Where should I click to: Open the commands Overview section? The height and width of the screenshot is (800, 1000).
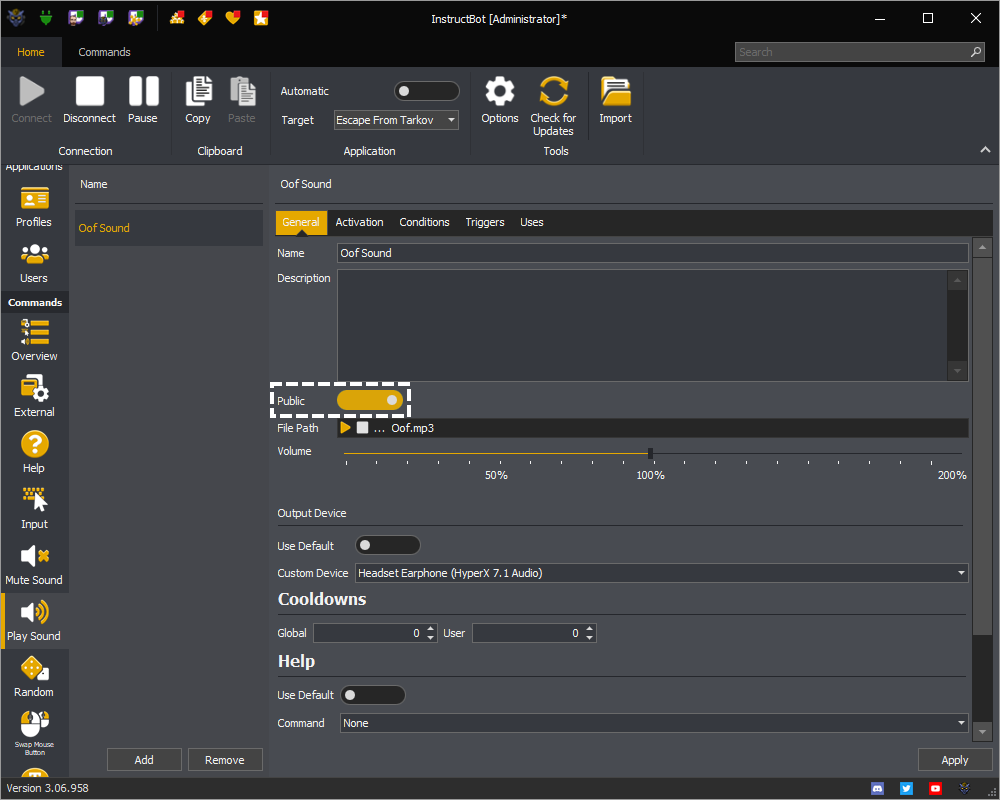[x=34, y=340]
